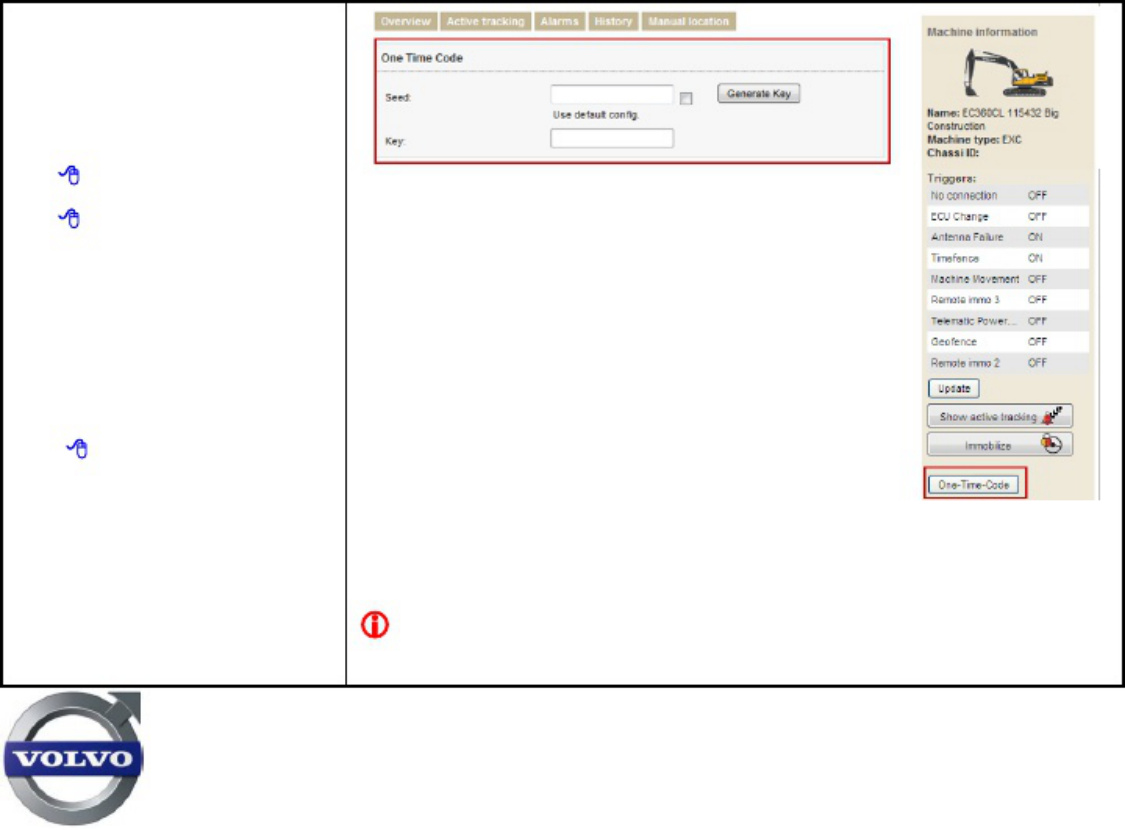Click the lock icon on Immobilize button

coord(1052,444)
